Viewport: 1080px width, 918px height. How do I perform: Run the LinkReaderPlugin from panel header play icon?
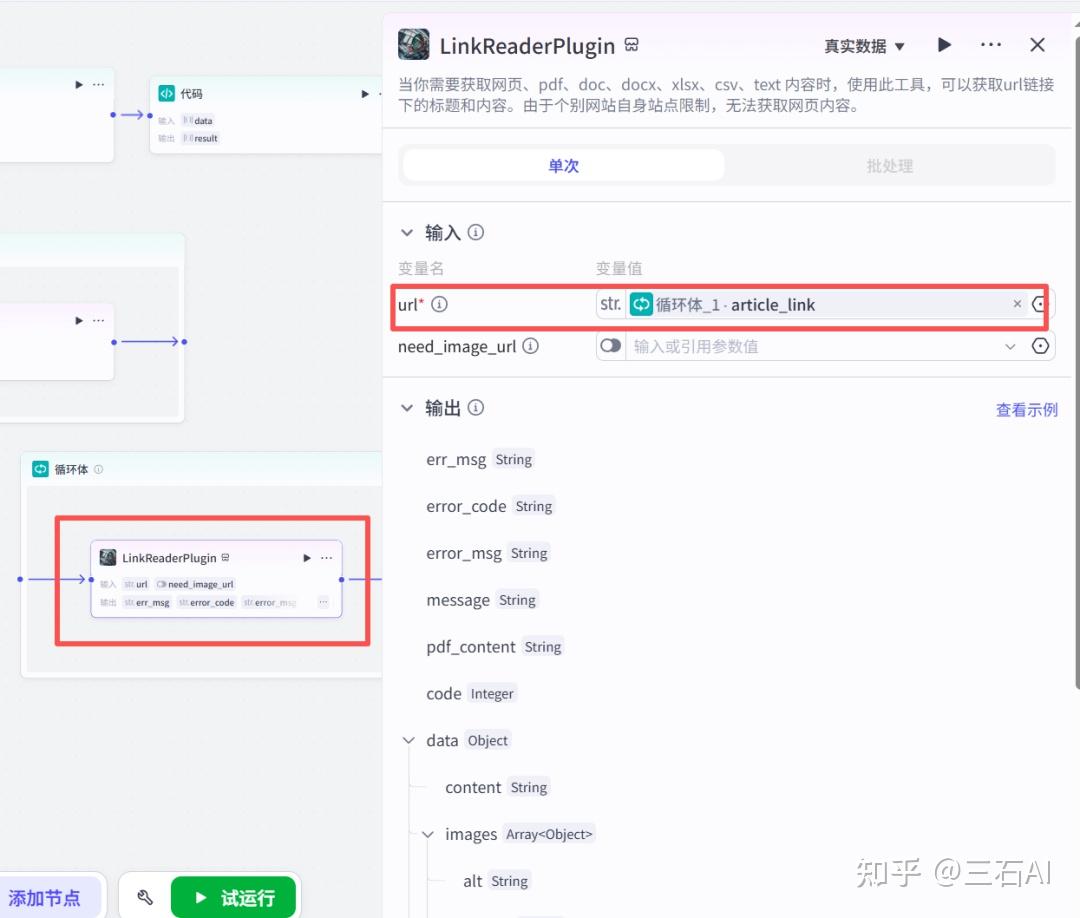(x=944, y=45)
